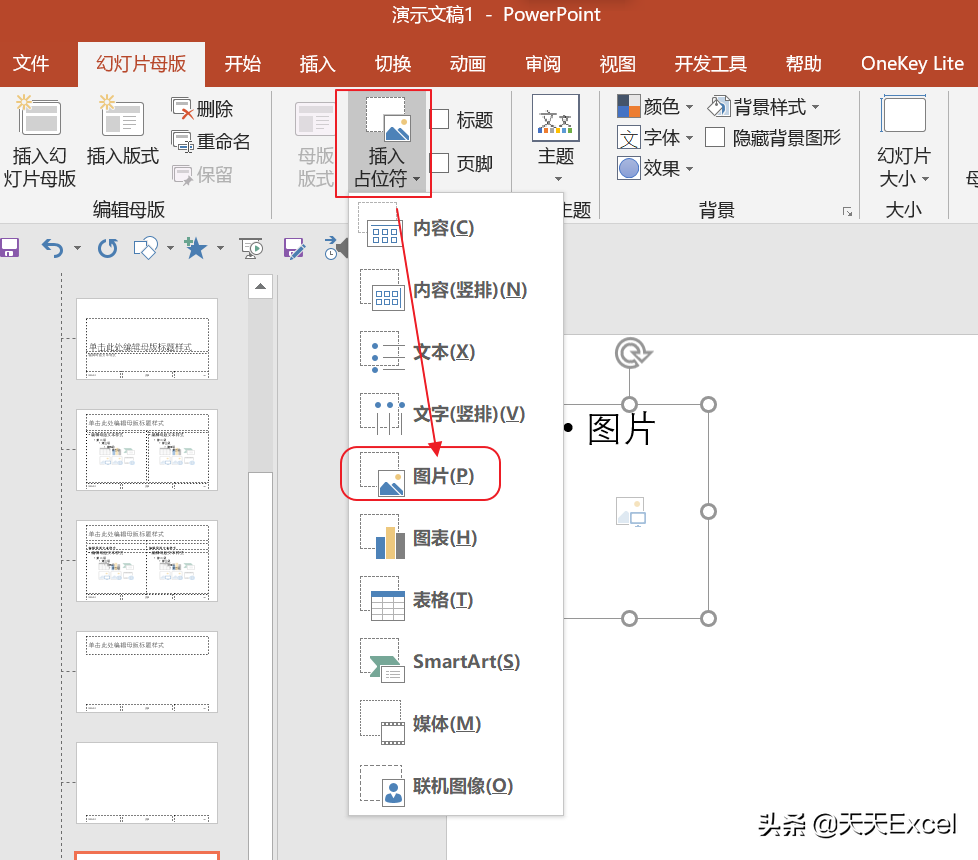
Task: Click the Undo arrow in quick access
Action: coord(52,248)
